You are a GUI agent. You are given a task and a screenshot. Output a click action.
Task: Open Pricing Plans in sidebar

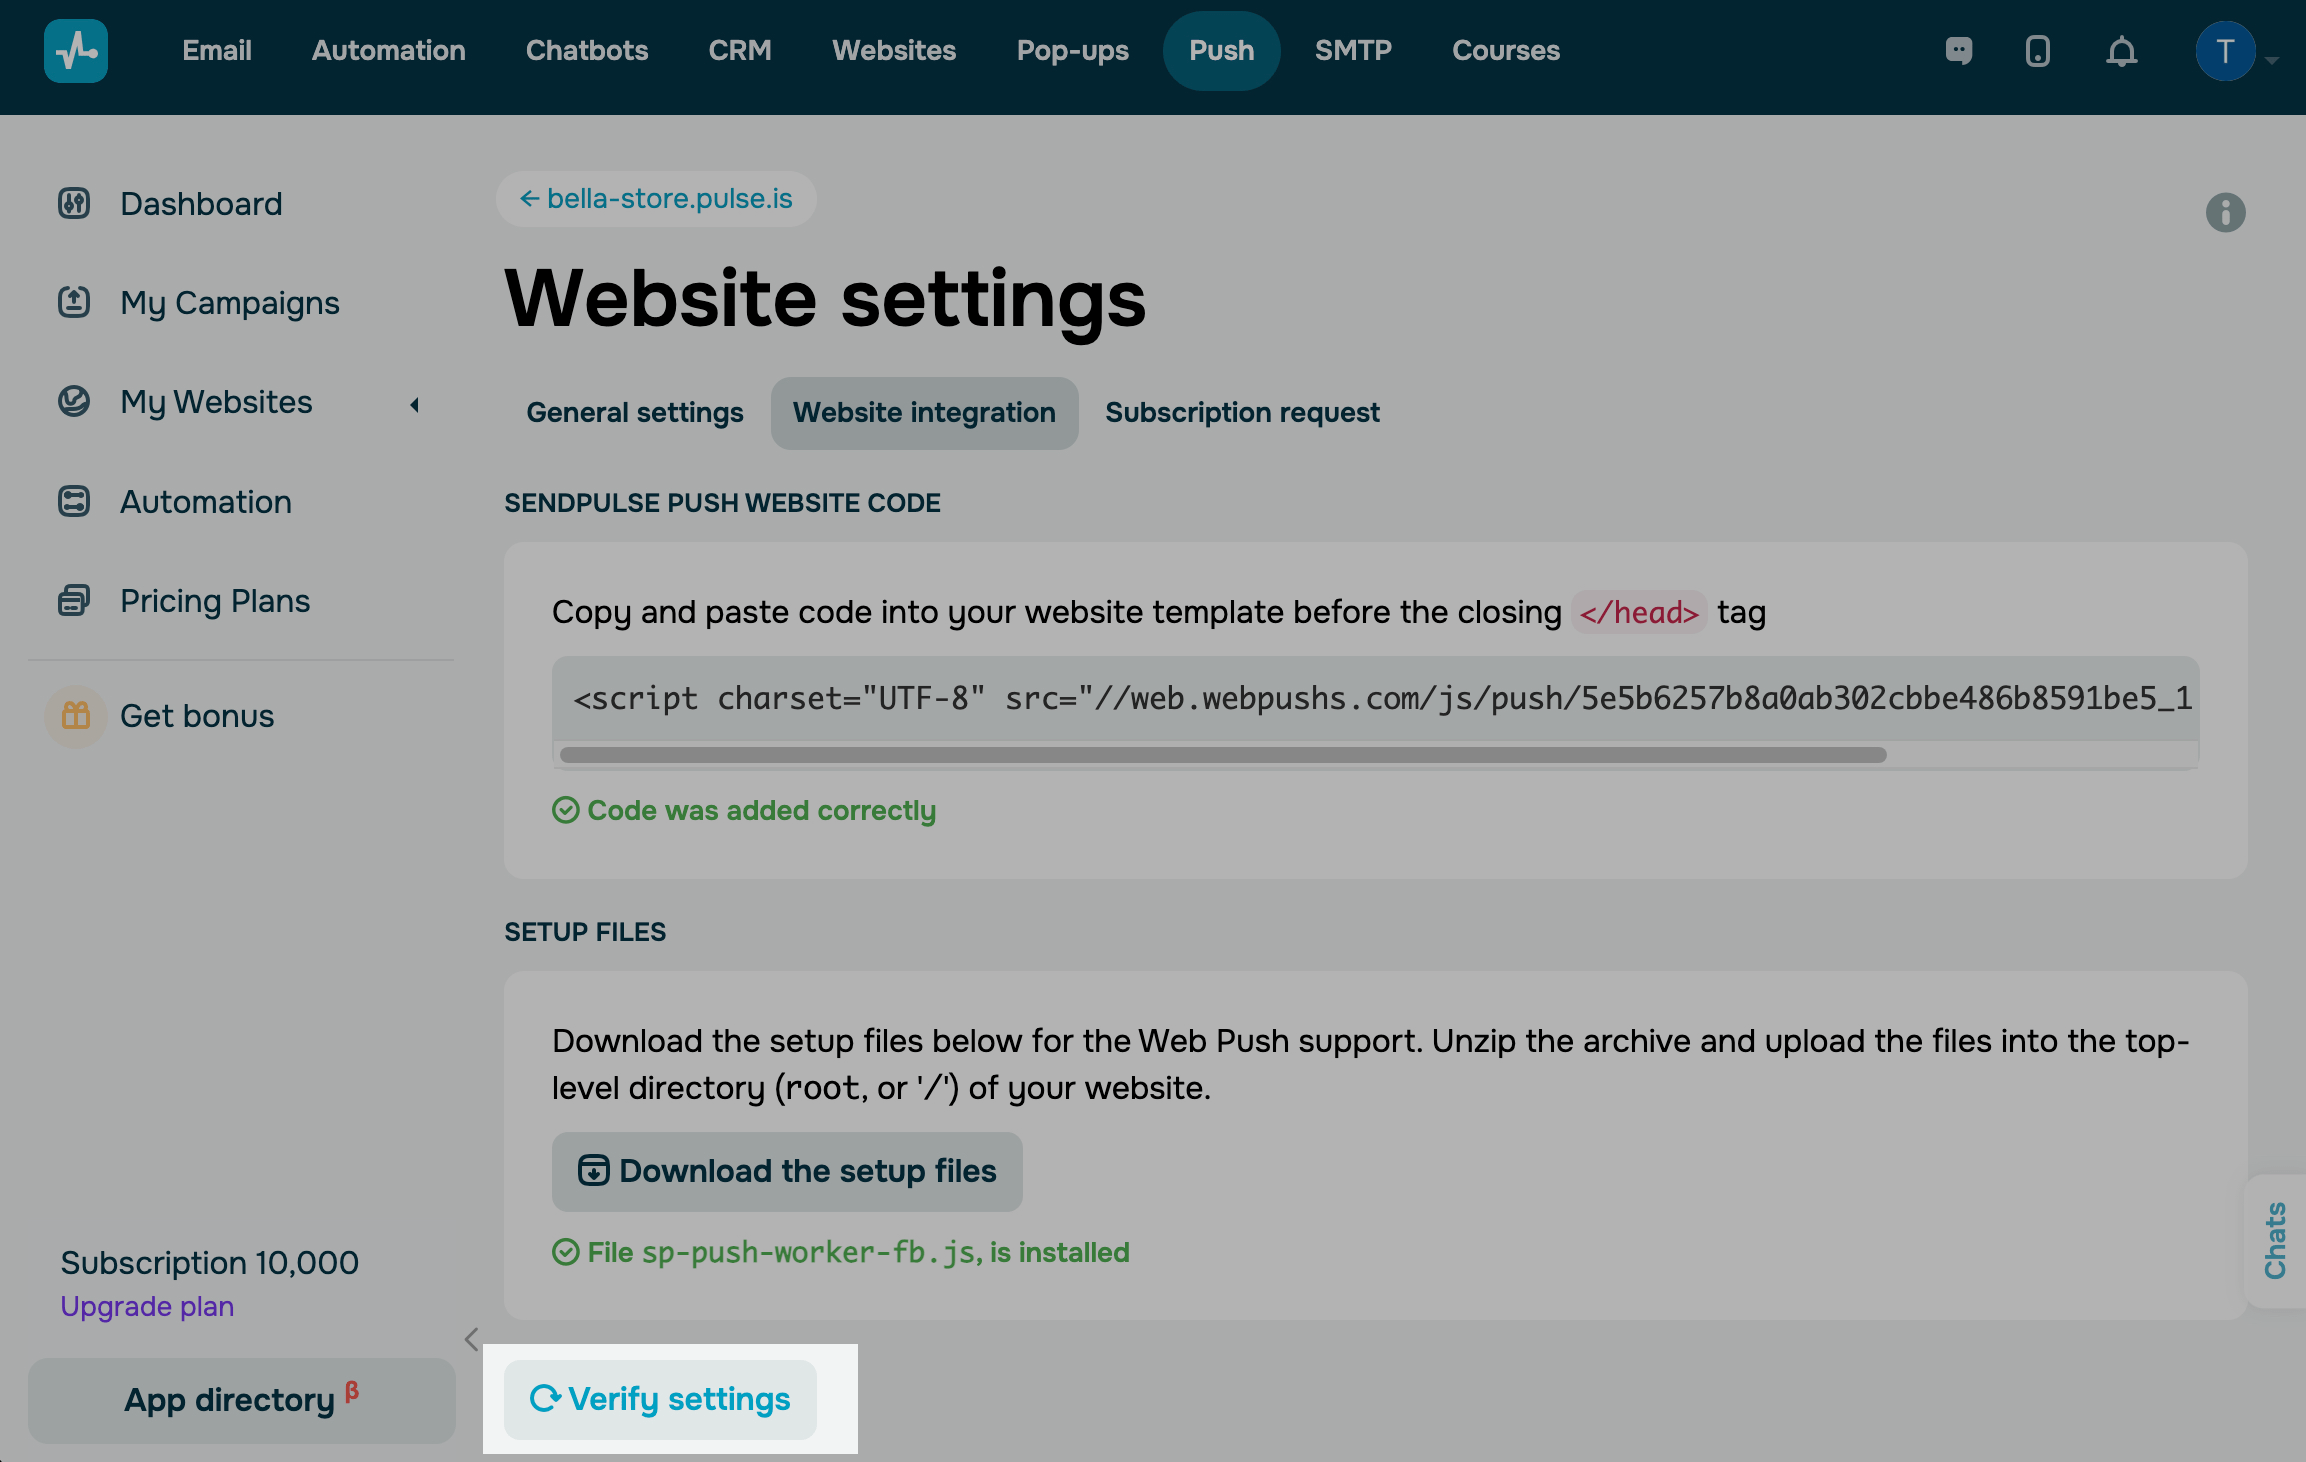(214, 601)
